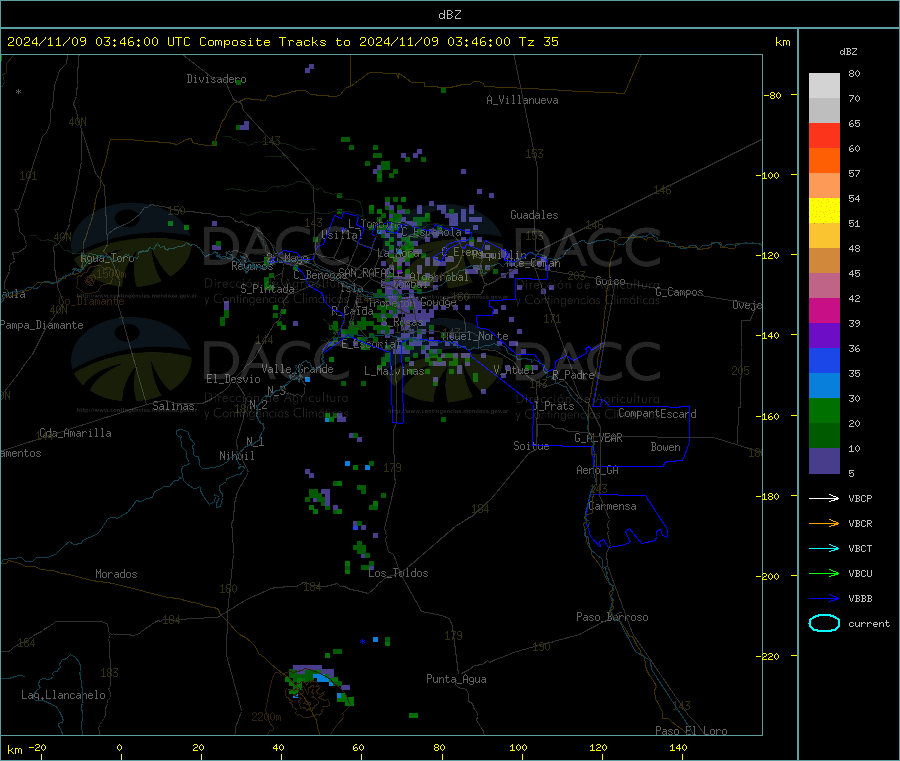Click the Aero_GA place label

tap(597, 470)
